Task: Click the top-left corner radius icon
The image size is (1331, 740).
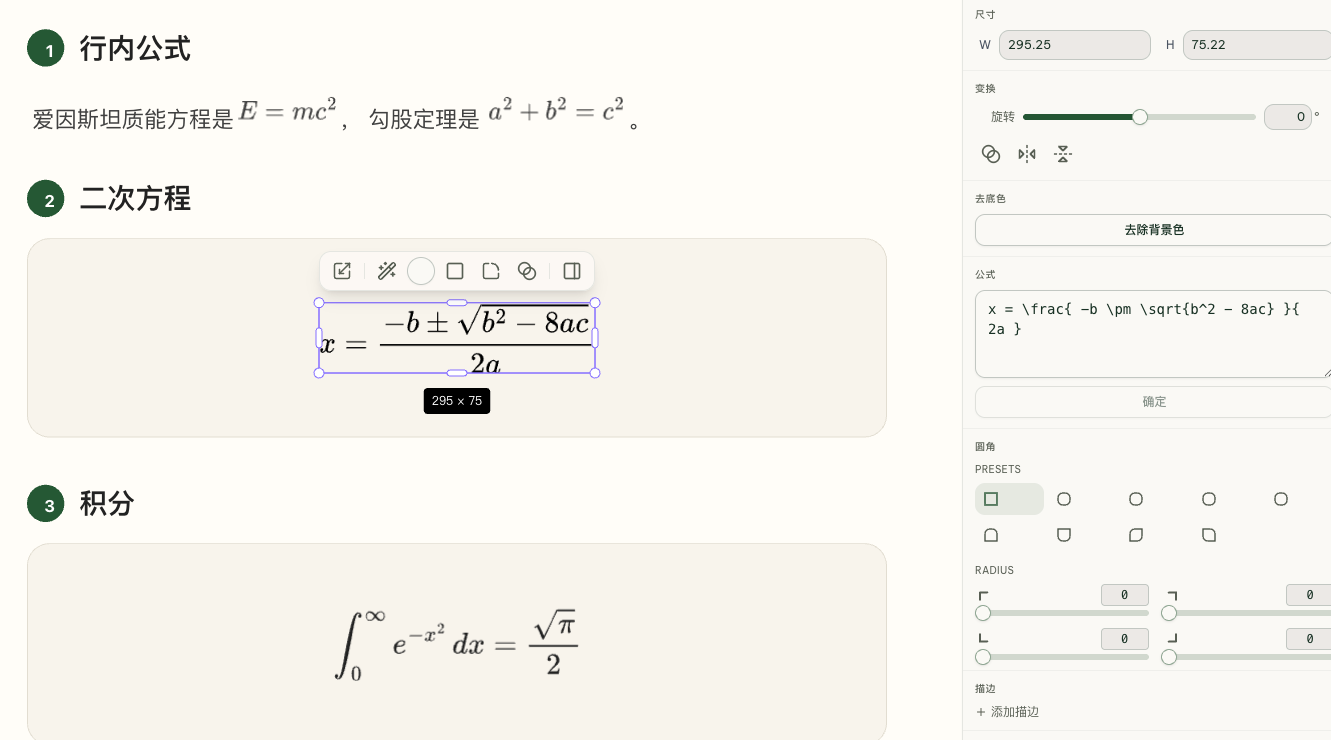Action: click(x=983, y=596)
